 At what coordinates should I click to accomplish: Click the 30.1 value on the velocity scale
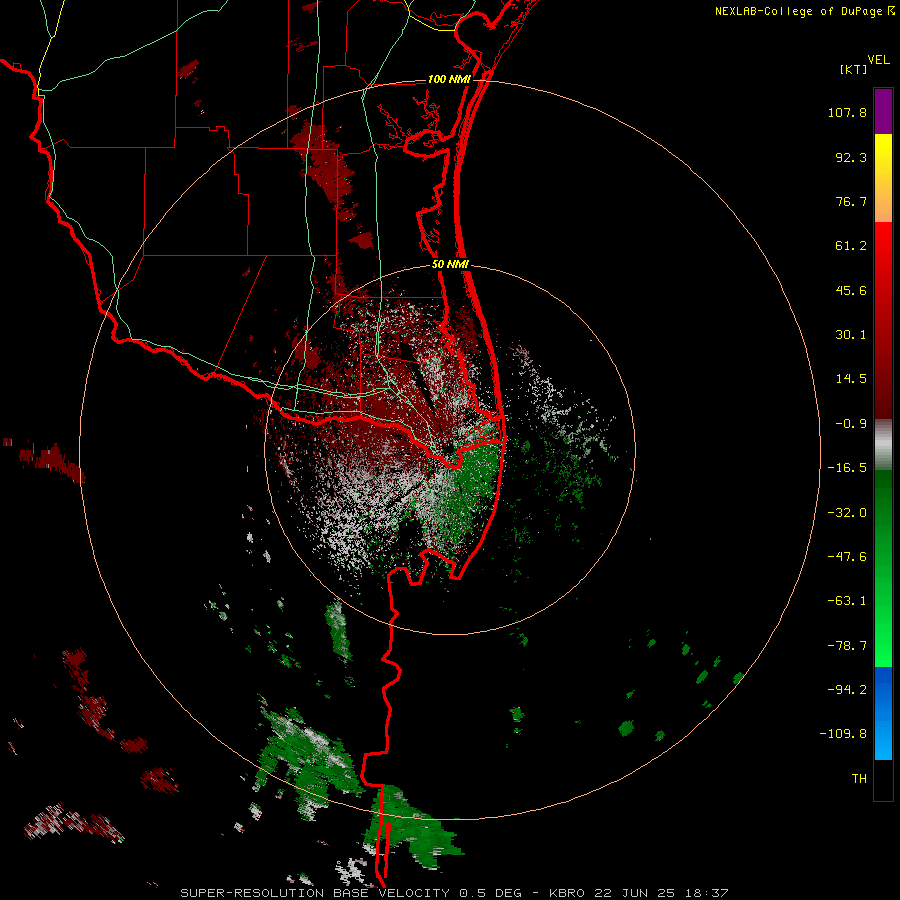pos(851,335)
